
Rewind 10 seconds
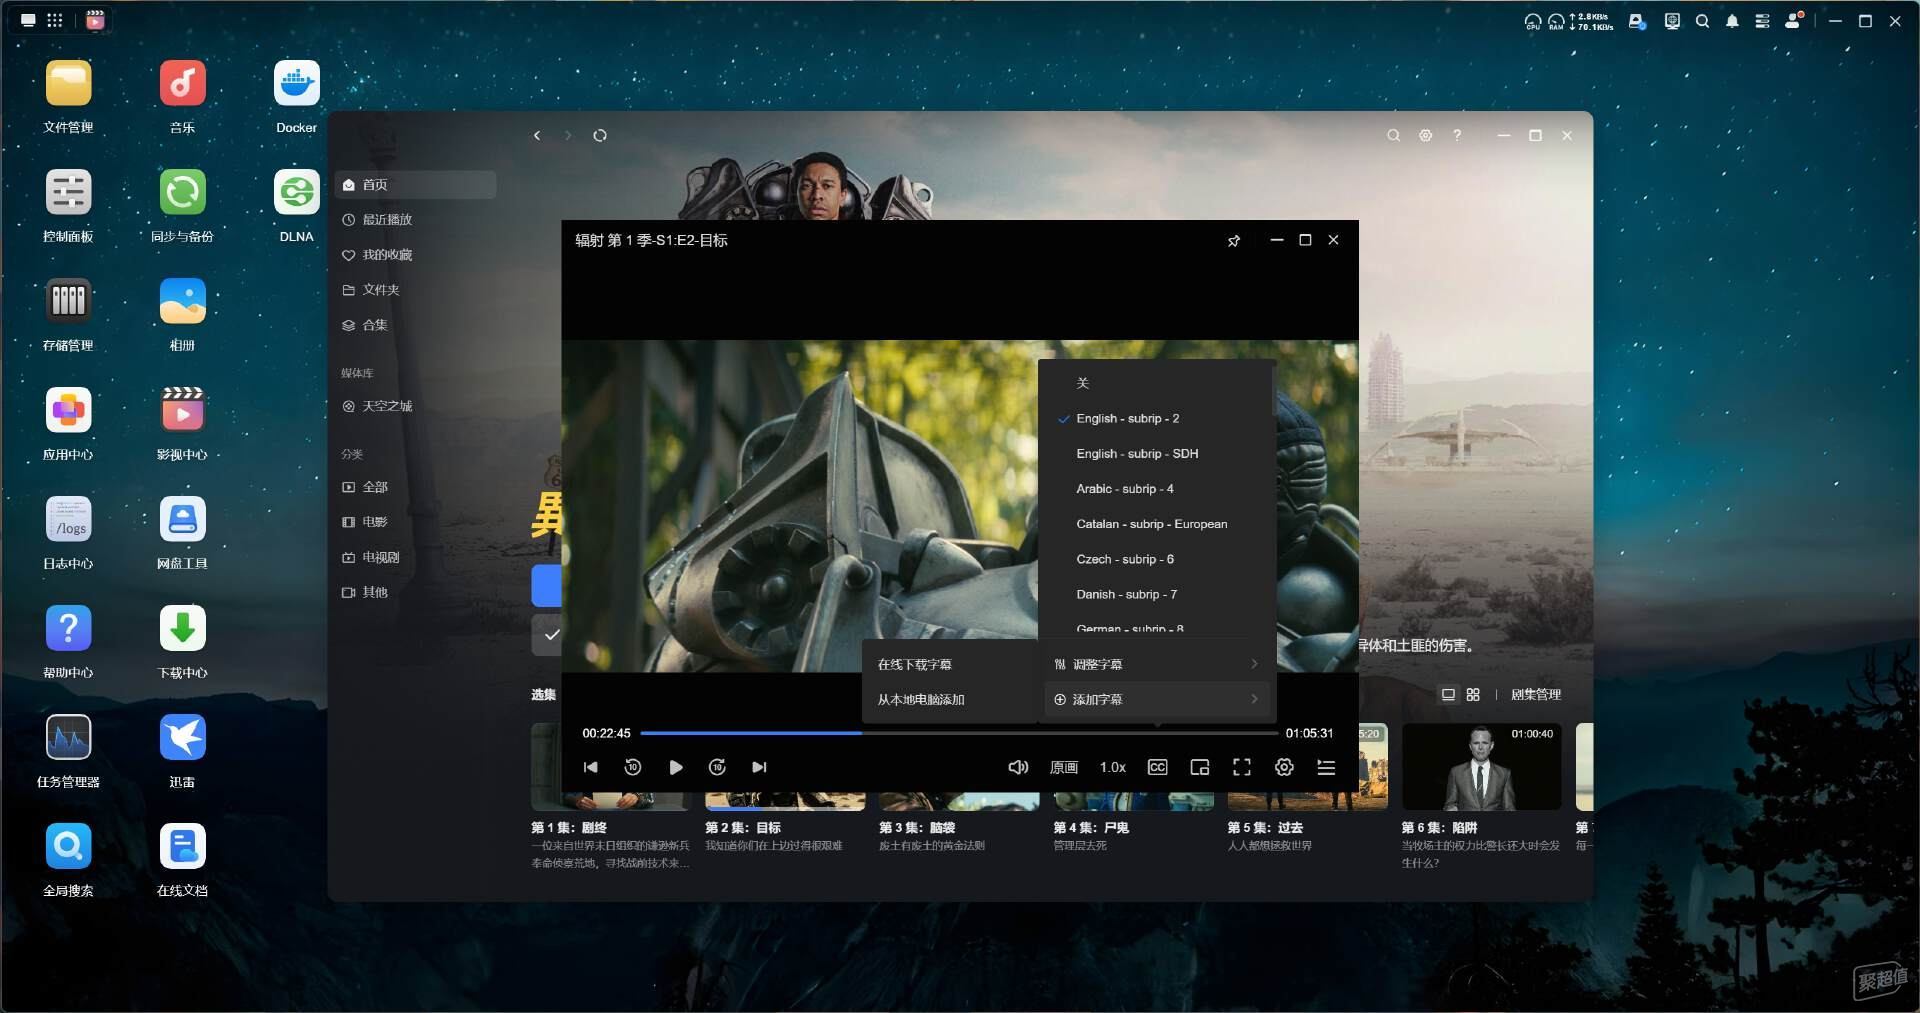pos(632,767)
